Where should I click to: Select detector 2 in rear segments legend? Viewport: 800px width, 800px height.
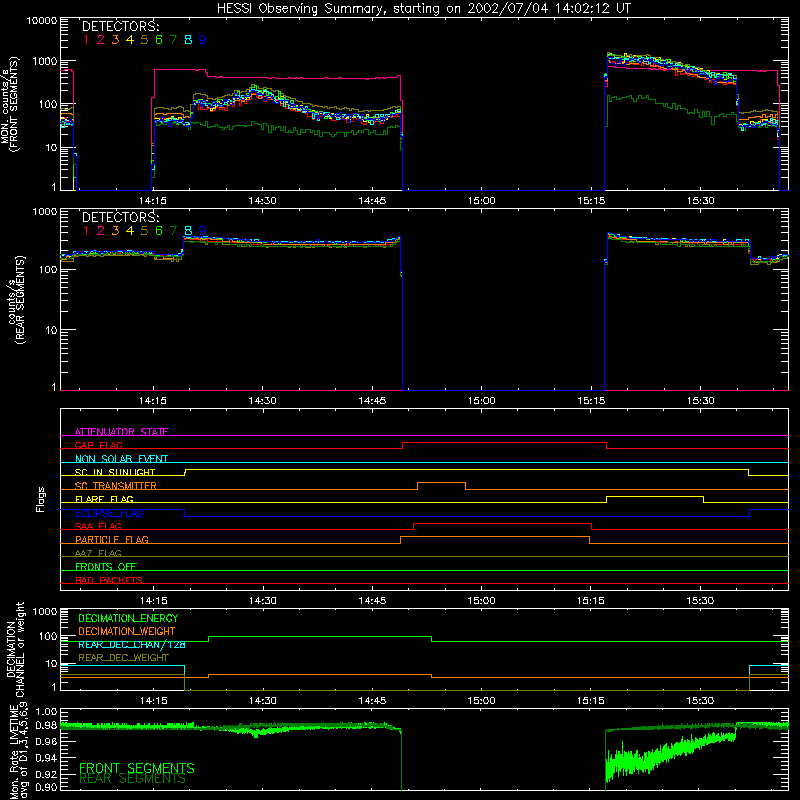click(x=101, y=231)
